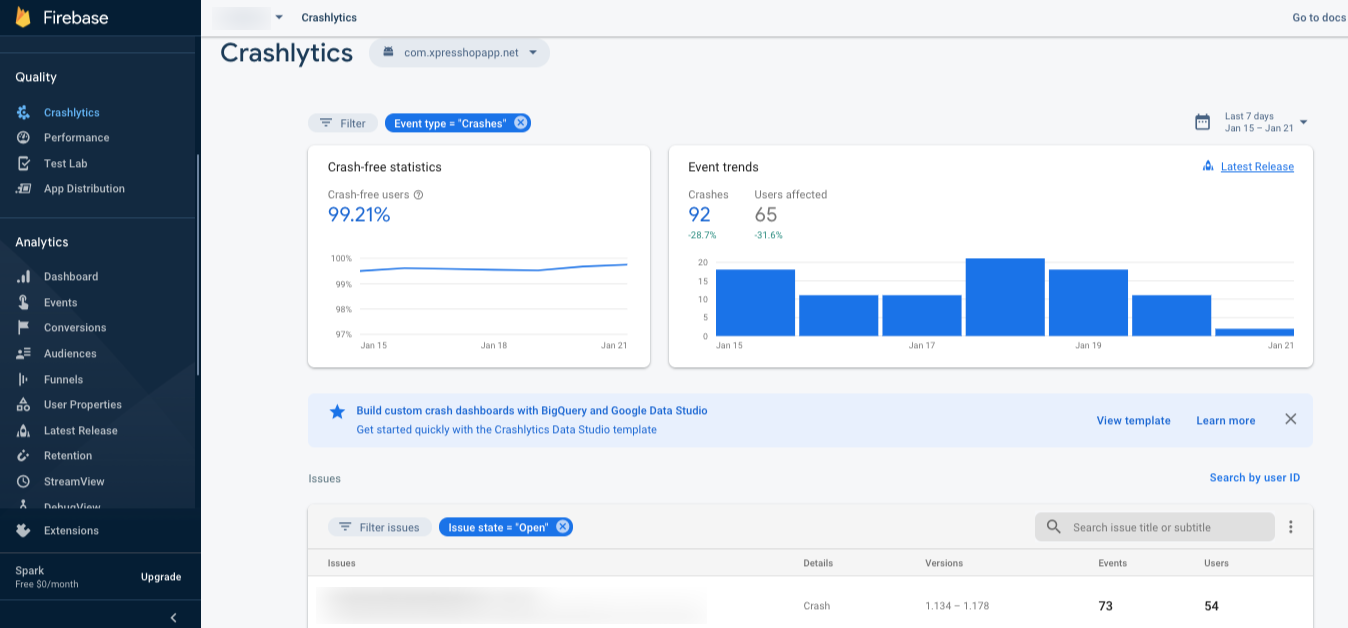Click the App Distribution icon
Screen dimensions: 1348x628
coord(23,189)
